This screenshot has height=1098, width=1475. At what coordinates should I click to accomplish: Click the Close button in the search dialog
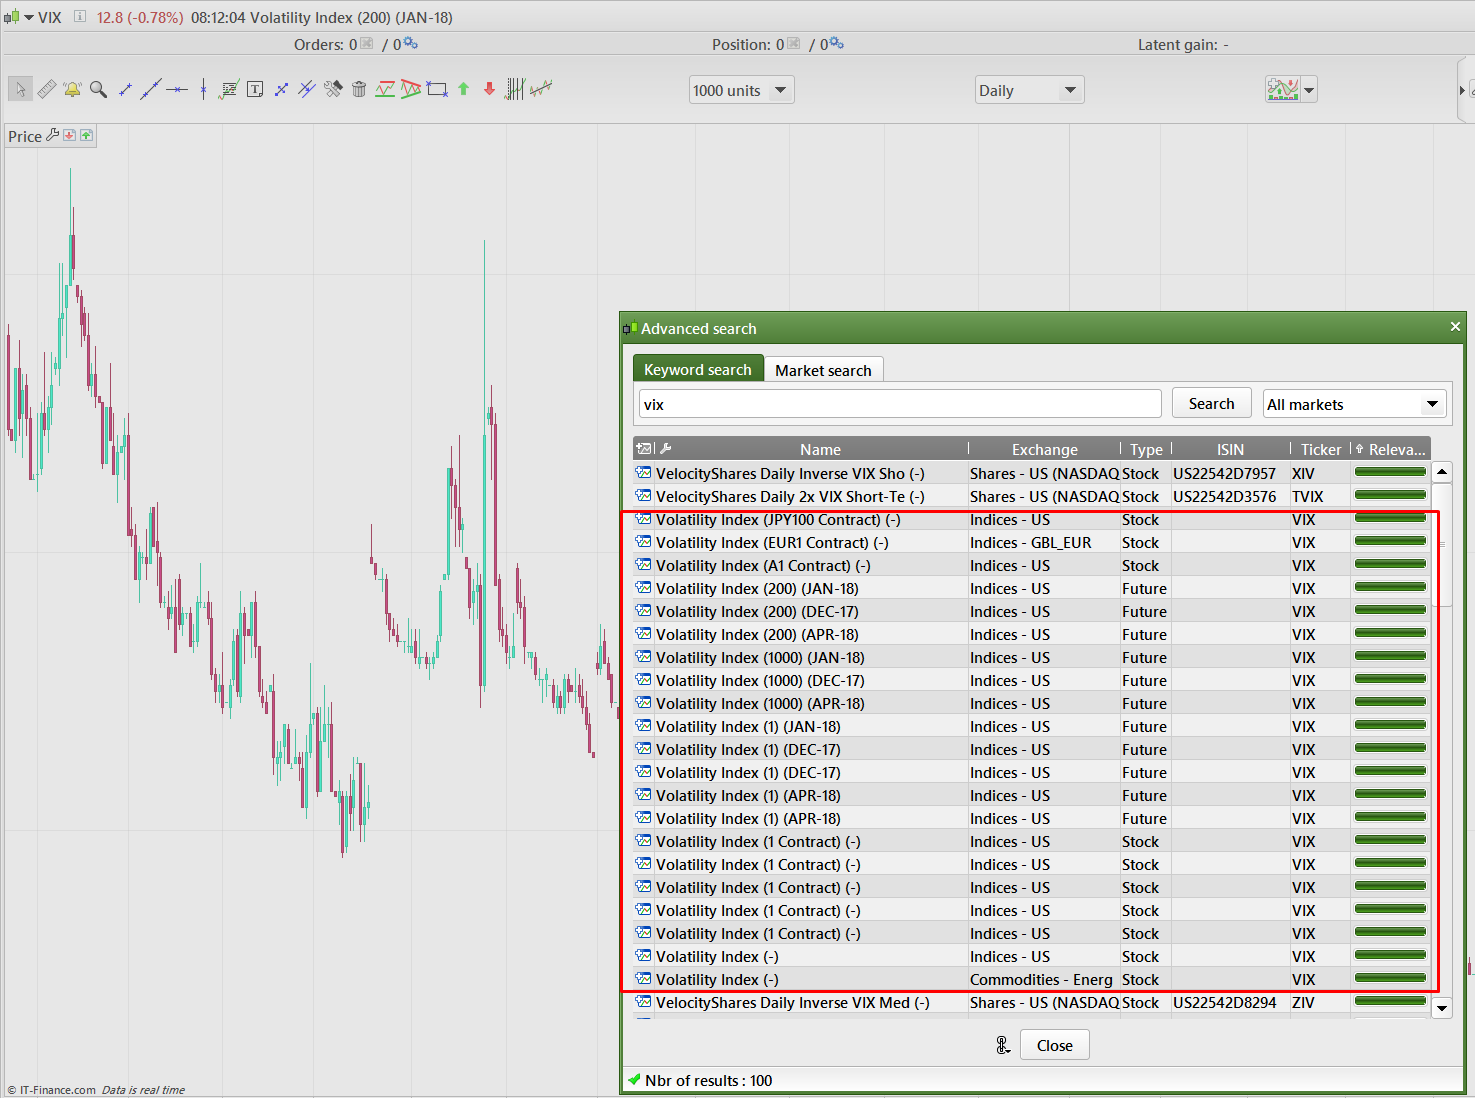coord(1054,1045)
